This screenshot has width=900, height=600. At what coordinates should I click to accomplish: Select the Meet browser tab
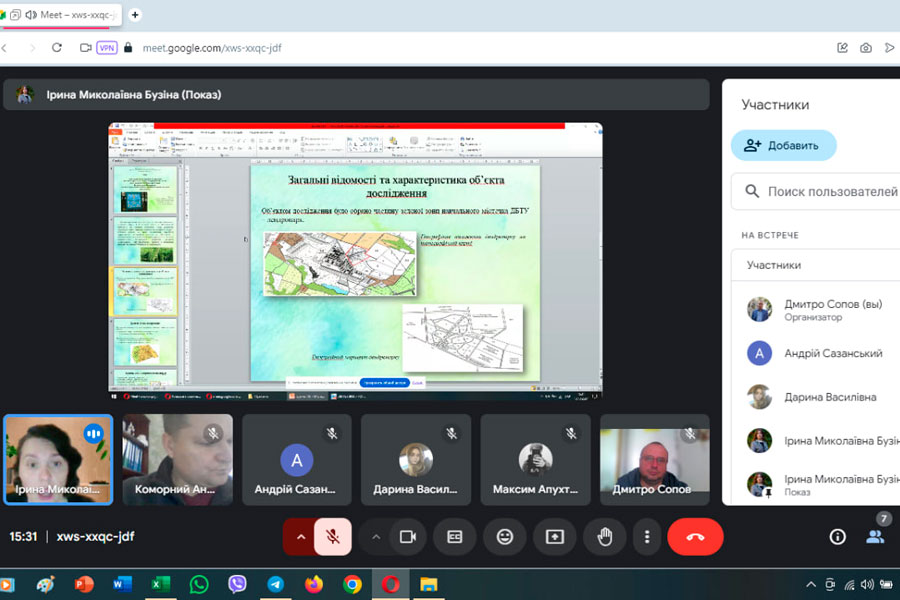pyautogui.click(x=61, y=15)
